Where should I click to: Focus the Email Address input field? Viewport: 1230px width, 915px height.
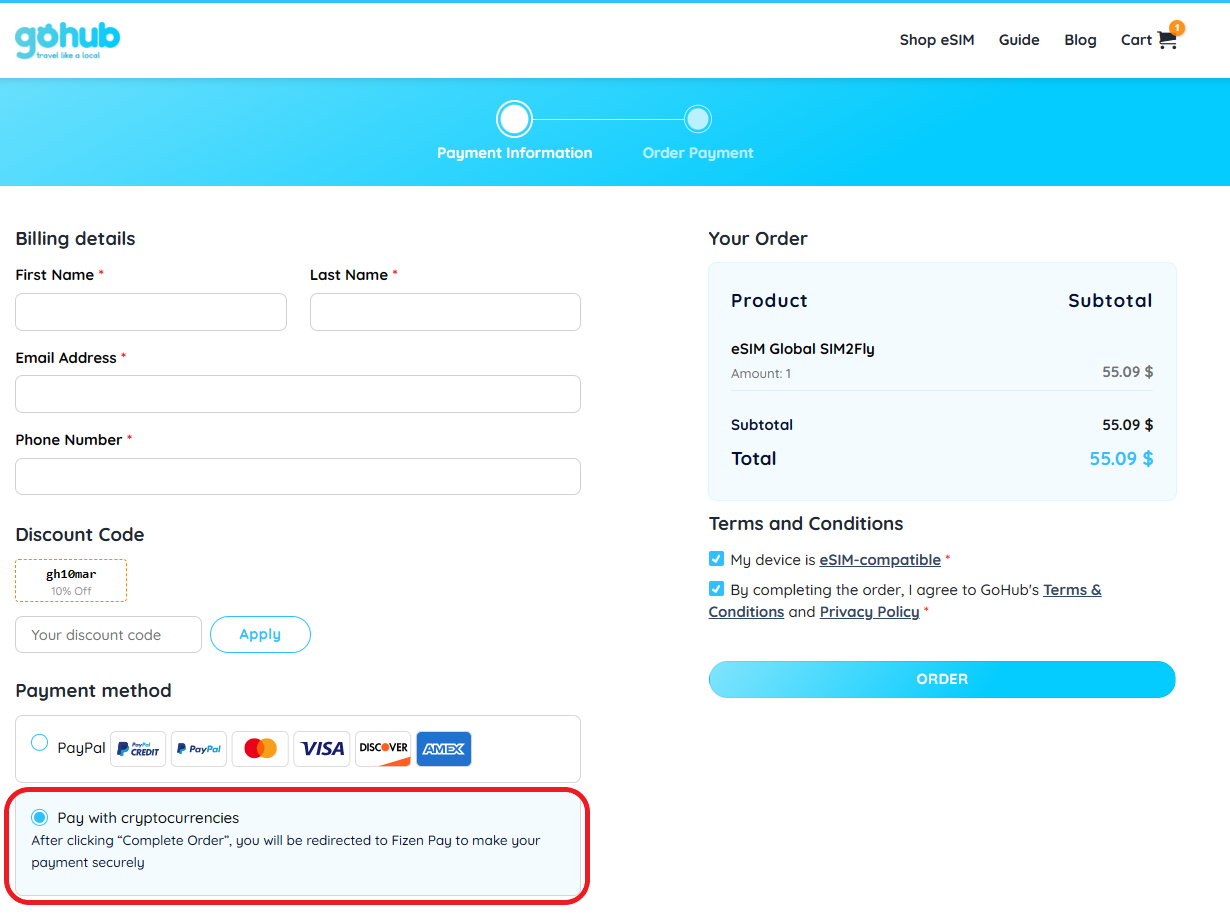pos(298,394)
